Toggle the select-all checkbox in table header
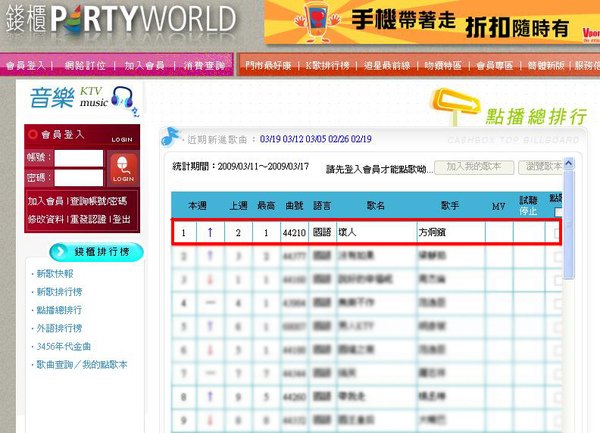 [x=558, y=212]
